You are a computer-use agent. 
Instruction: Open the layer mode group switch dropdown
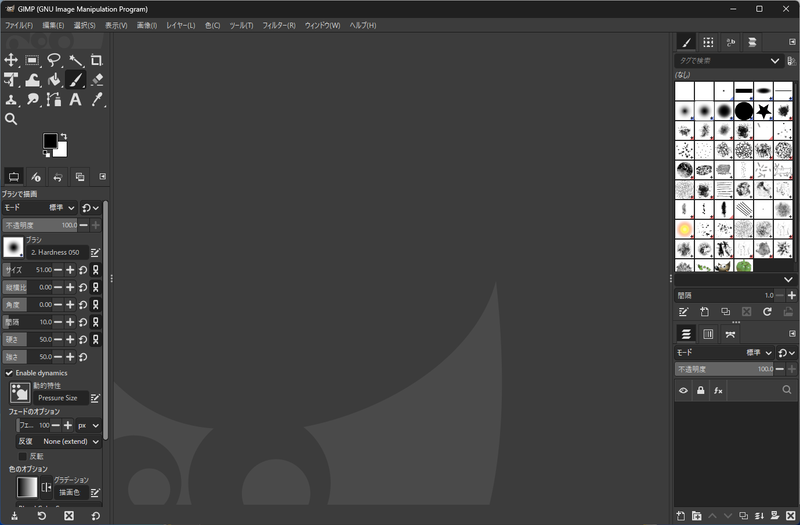pos(786,353)
